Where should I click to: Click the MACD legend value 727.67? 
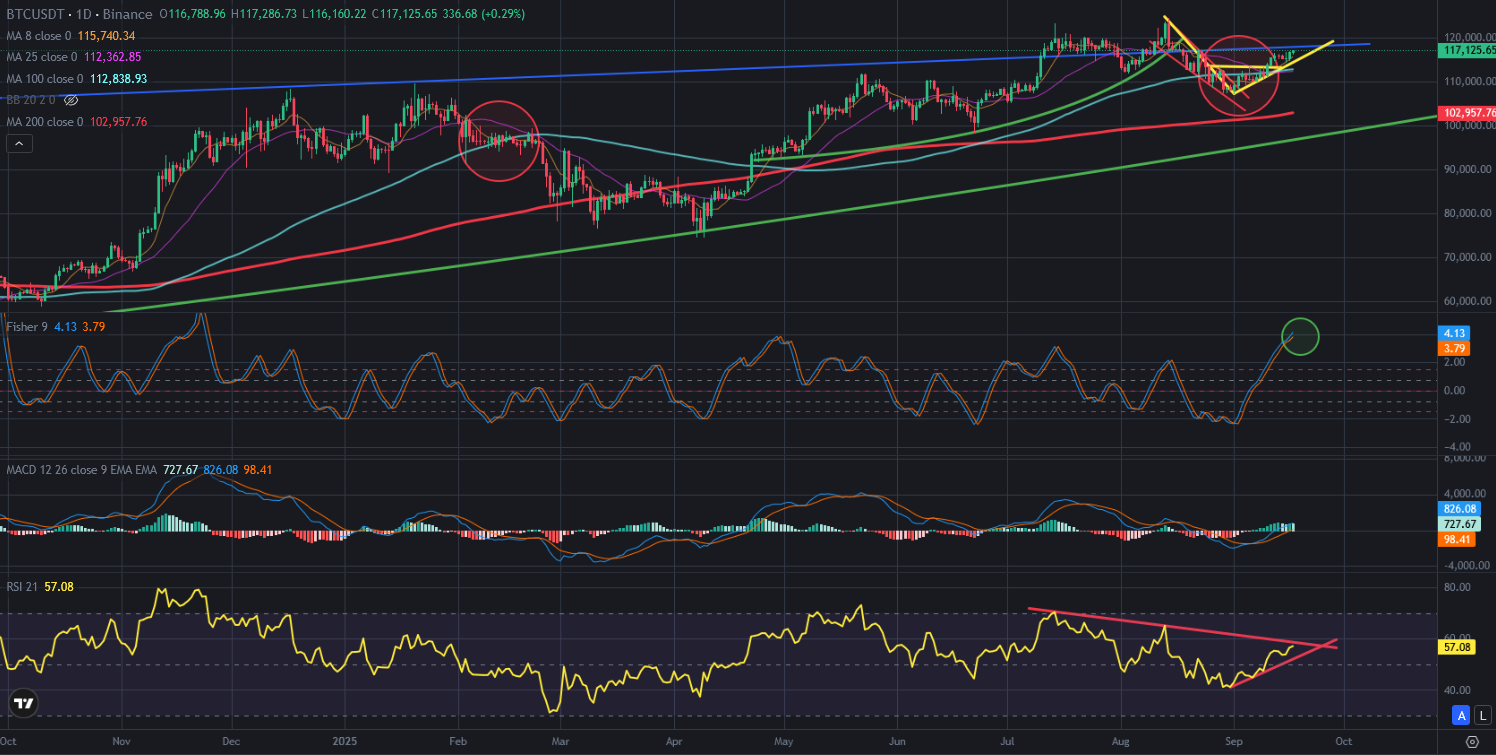click(x=180, y=469)
